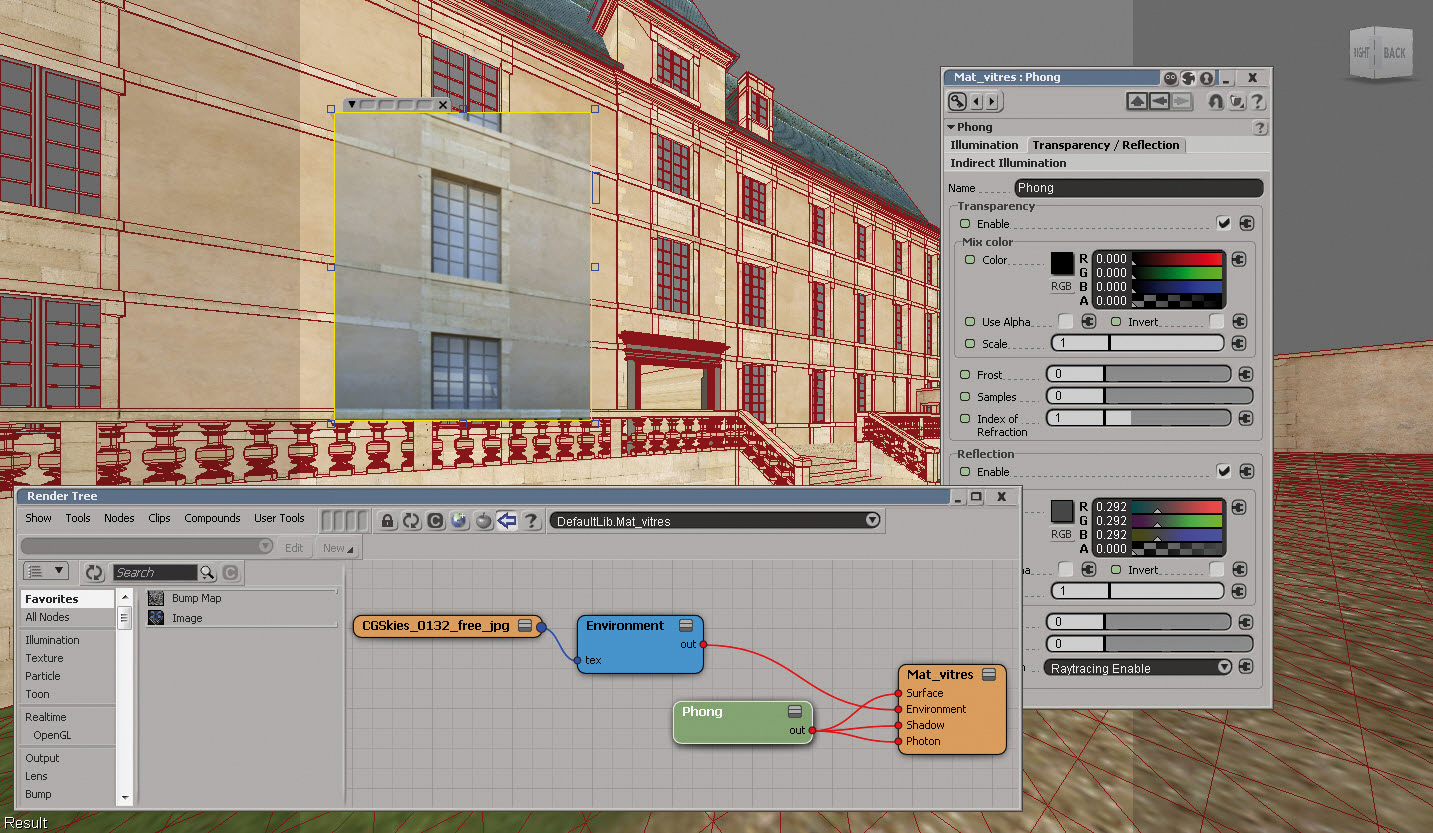Screen dimensions: 1433x833
Task: Collapse the Phong section triangle
Action: [x=951, y=127]
